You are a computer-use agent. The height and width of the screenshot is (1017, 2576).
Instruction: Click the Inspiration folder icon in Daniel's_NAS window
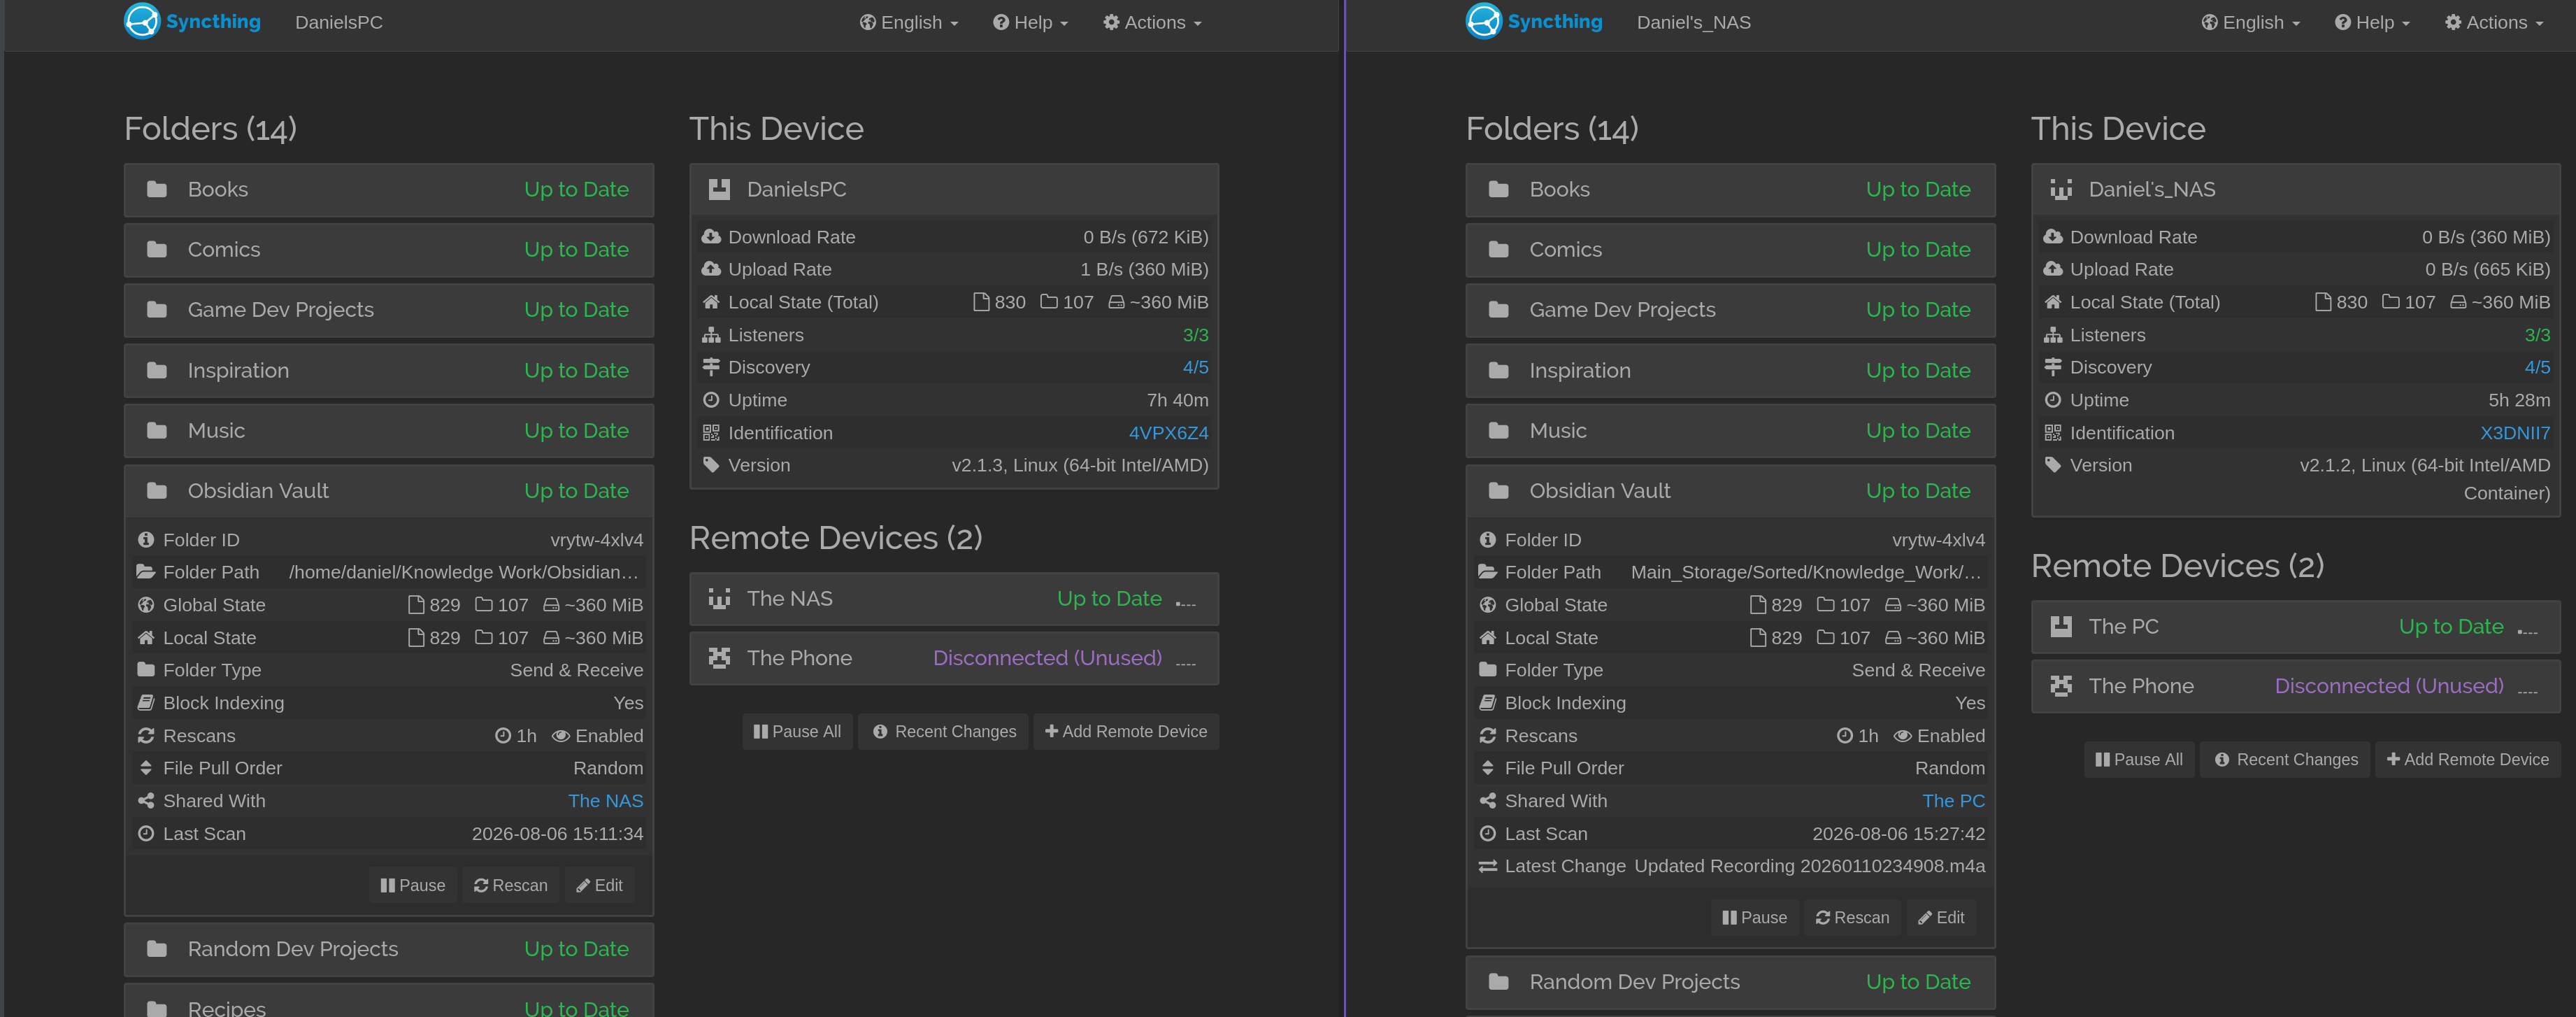click(x=1498, y=370)
